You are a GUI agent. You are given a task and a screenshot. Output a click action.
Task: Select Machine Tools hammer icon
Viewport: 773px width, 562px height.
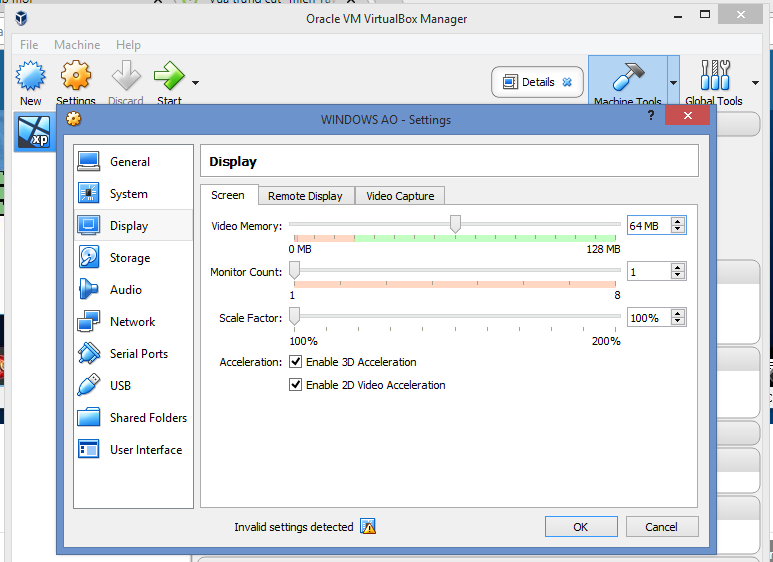[x=628, y=76]
